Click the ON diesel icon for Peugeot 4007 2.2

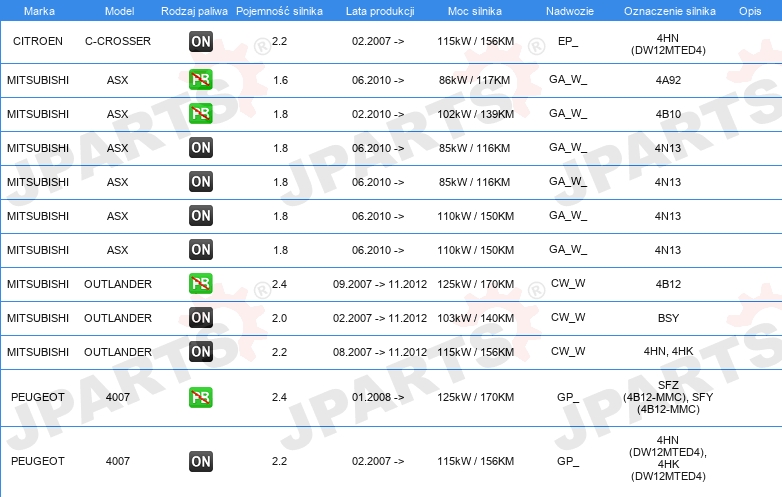[201, 462]
